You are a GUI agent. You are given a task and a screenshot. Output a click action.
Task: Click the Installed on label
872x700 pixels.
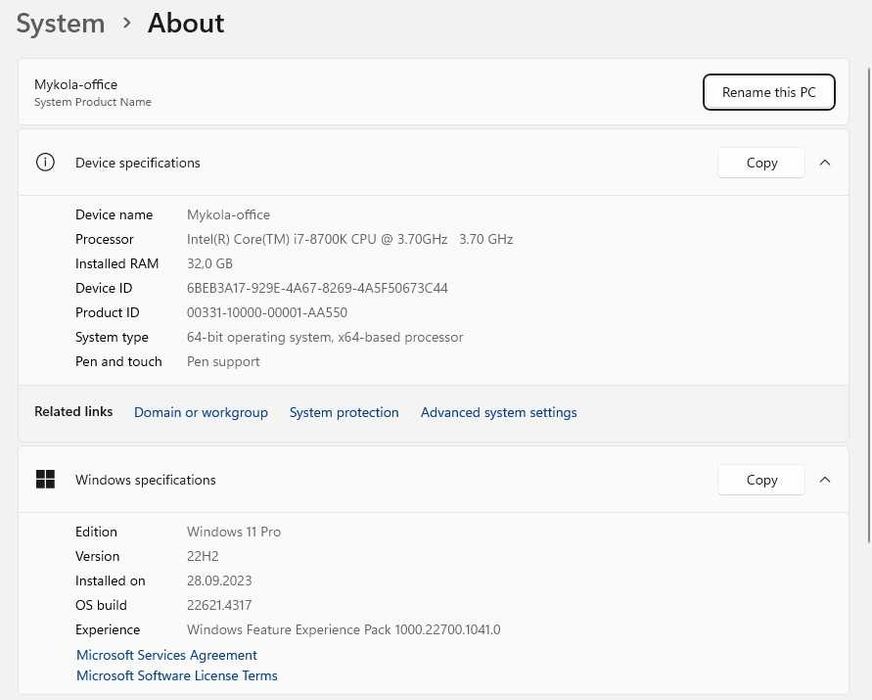click(x=110, y=580)
